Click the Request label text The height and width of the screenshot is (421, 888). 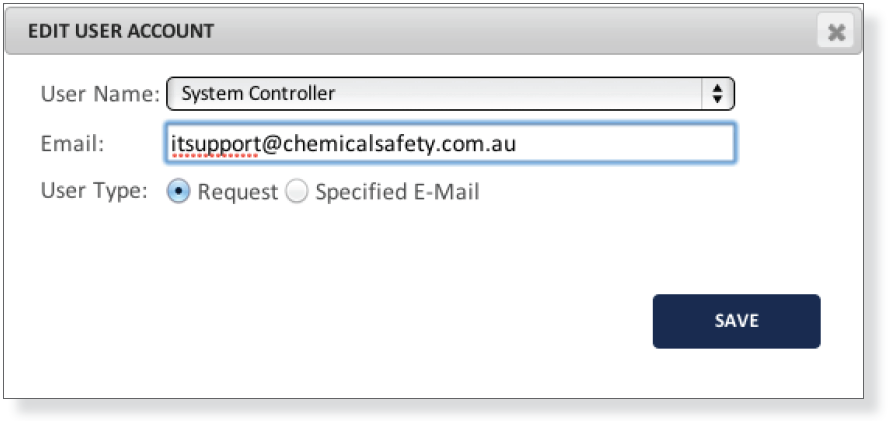[238, 192]
